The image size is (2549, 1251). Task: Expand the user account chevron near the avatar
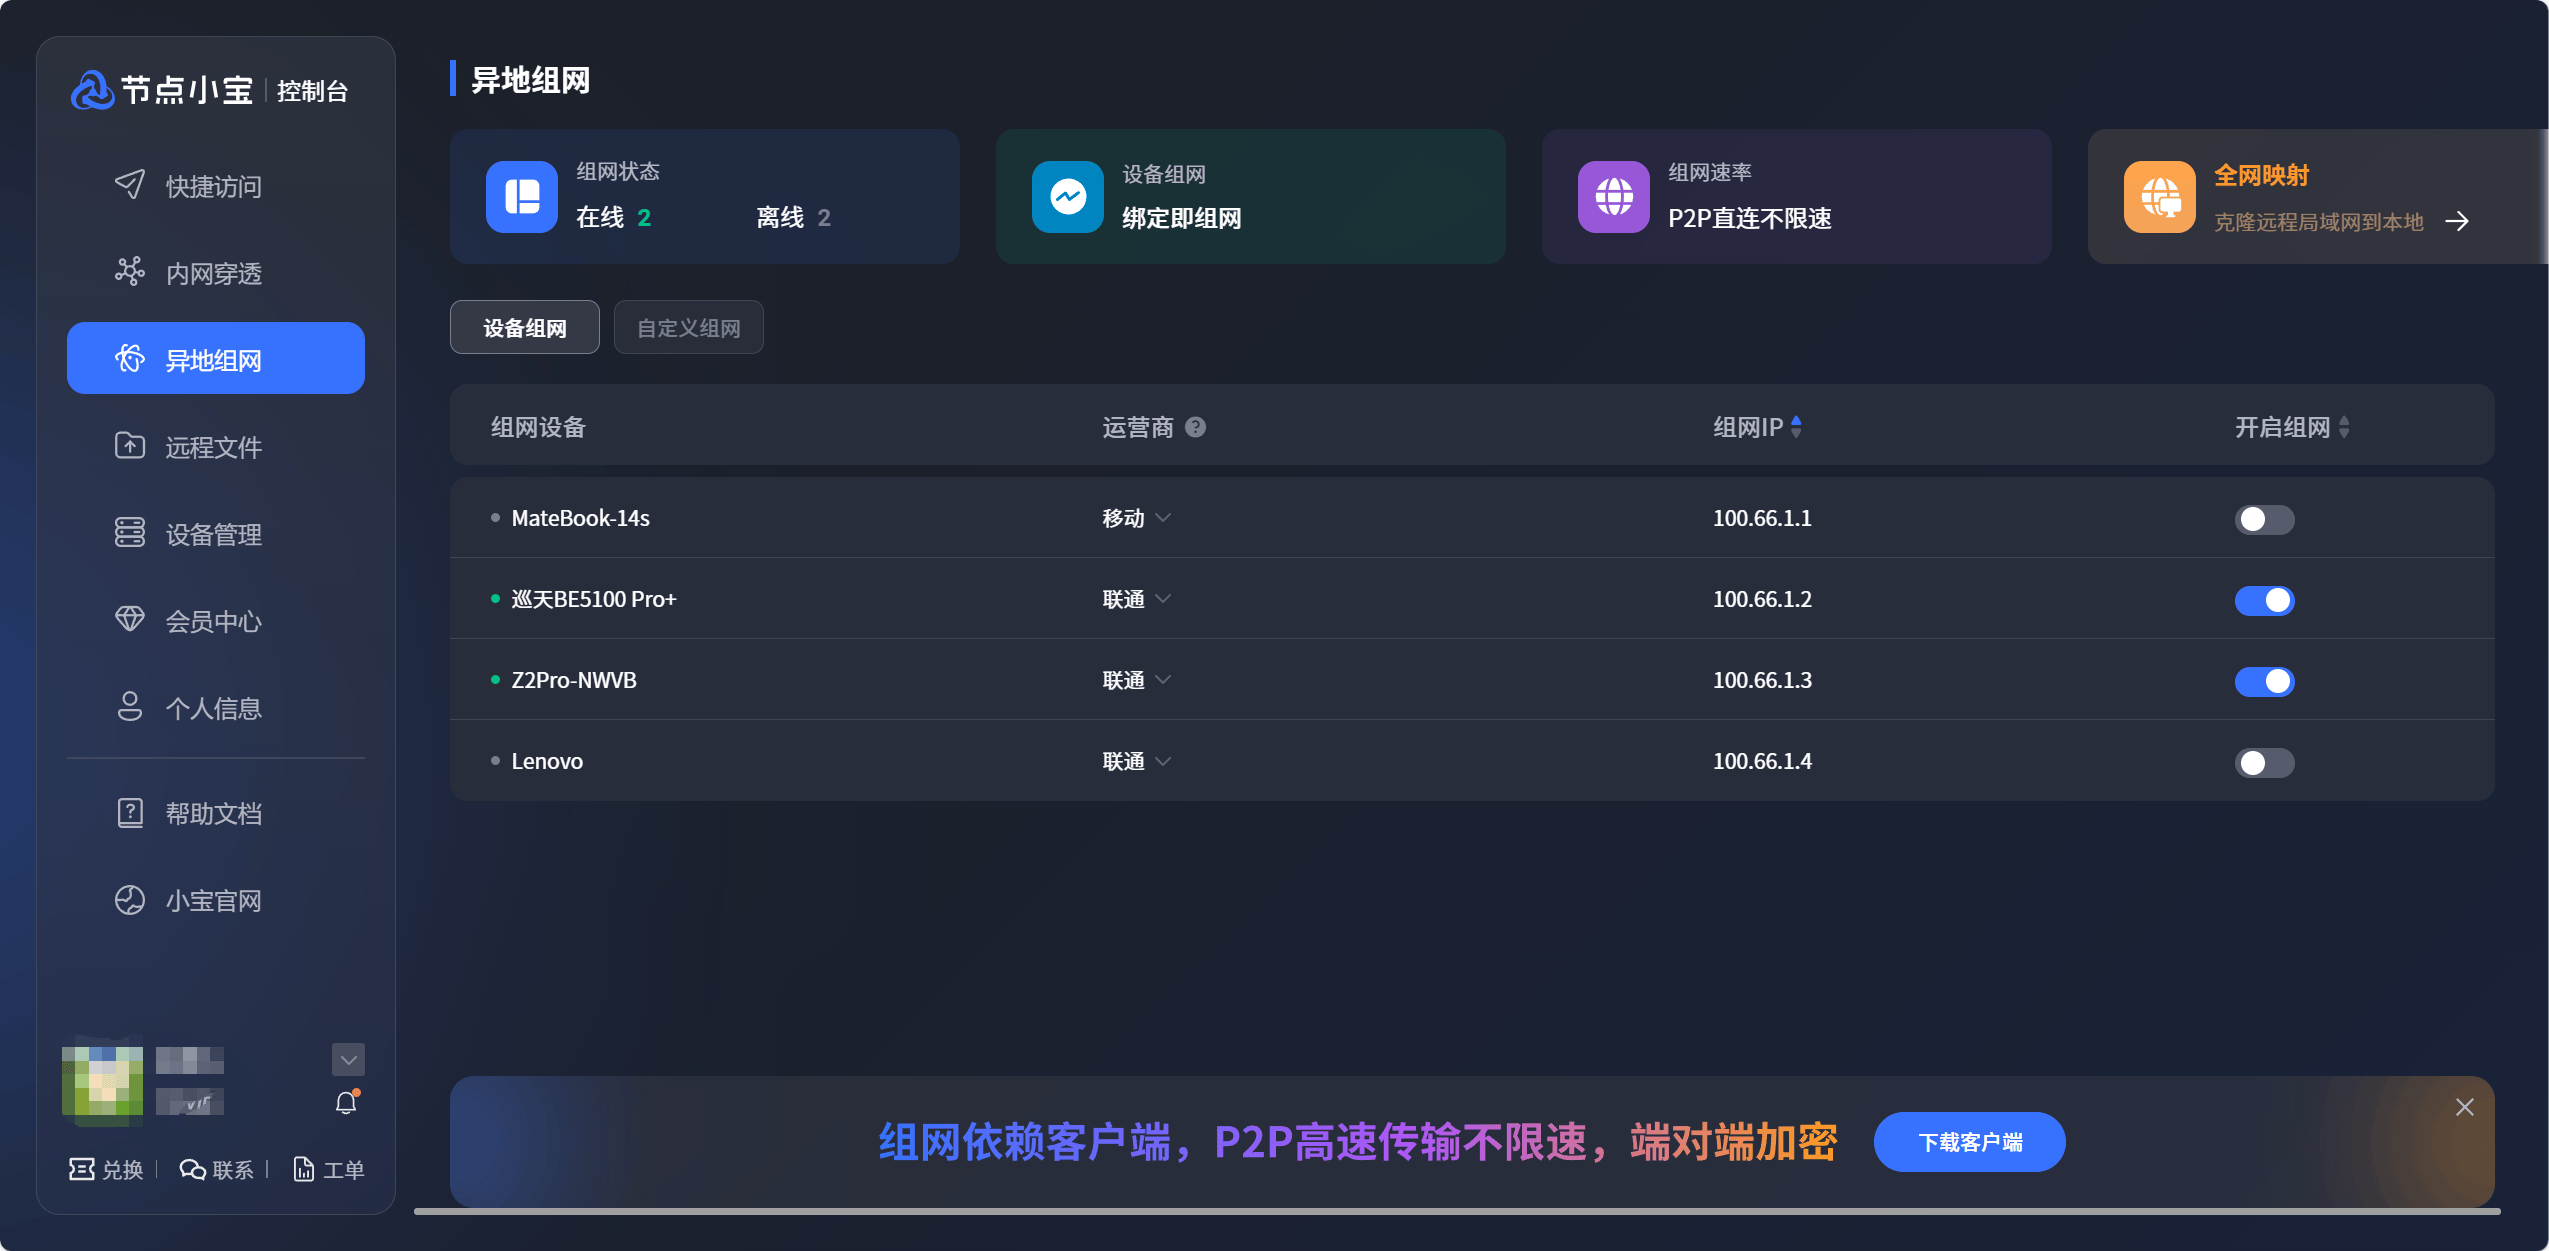pos(347,1059)
